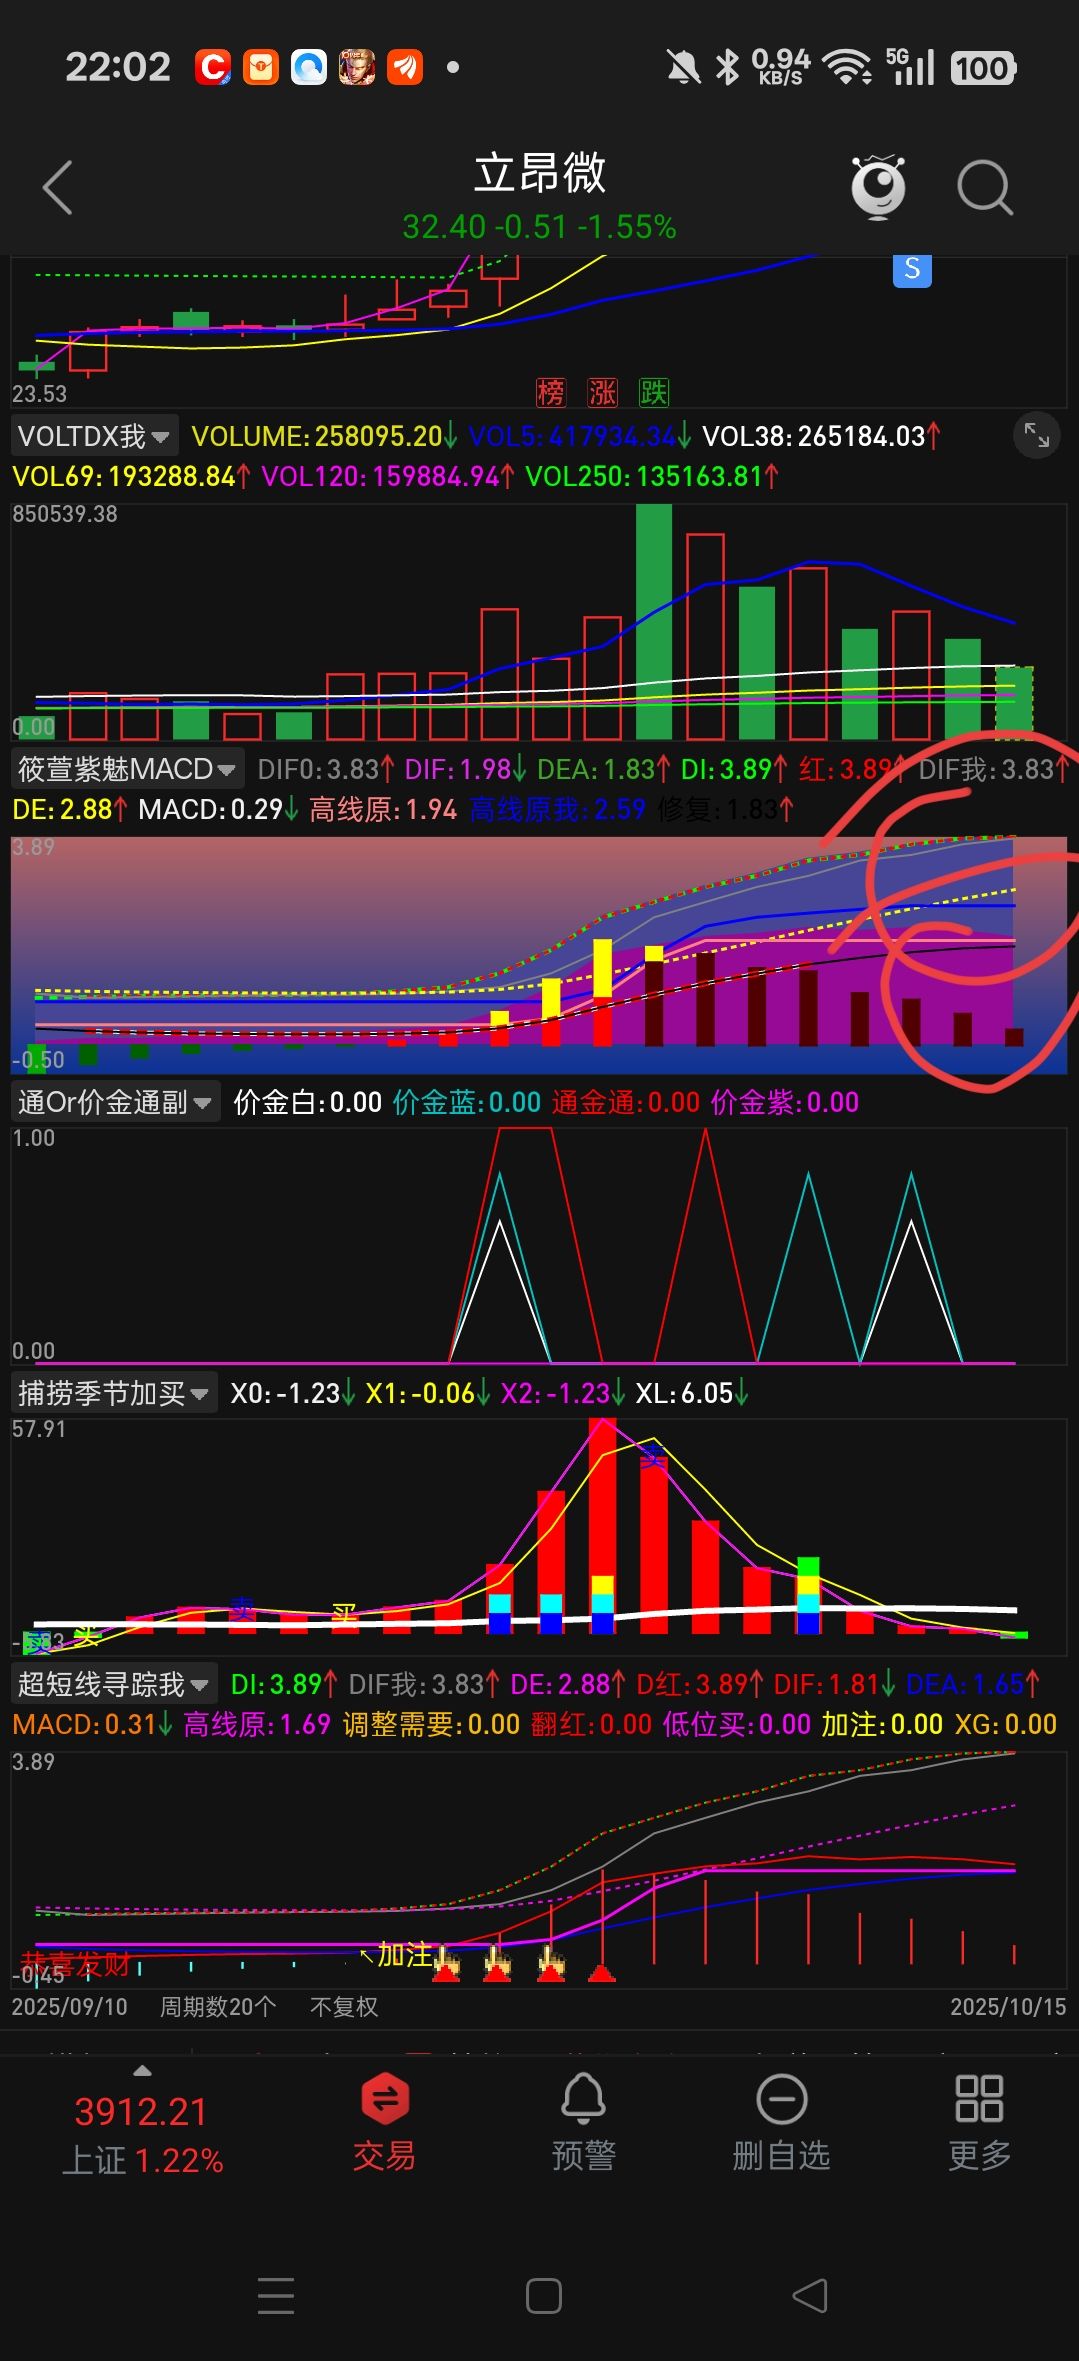Tap the VOL69:193288.84 value
Viewport: 1079px width, 2361px height.
(x=130, y=476)
